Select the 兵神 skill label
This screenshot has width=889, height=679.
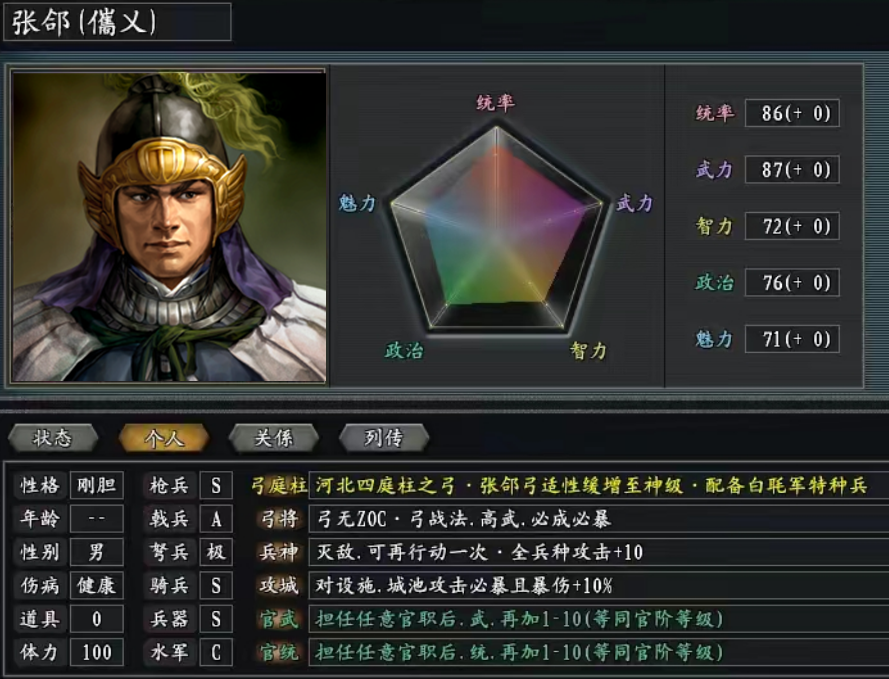[279, 552]
